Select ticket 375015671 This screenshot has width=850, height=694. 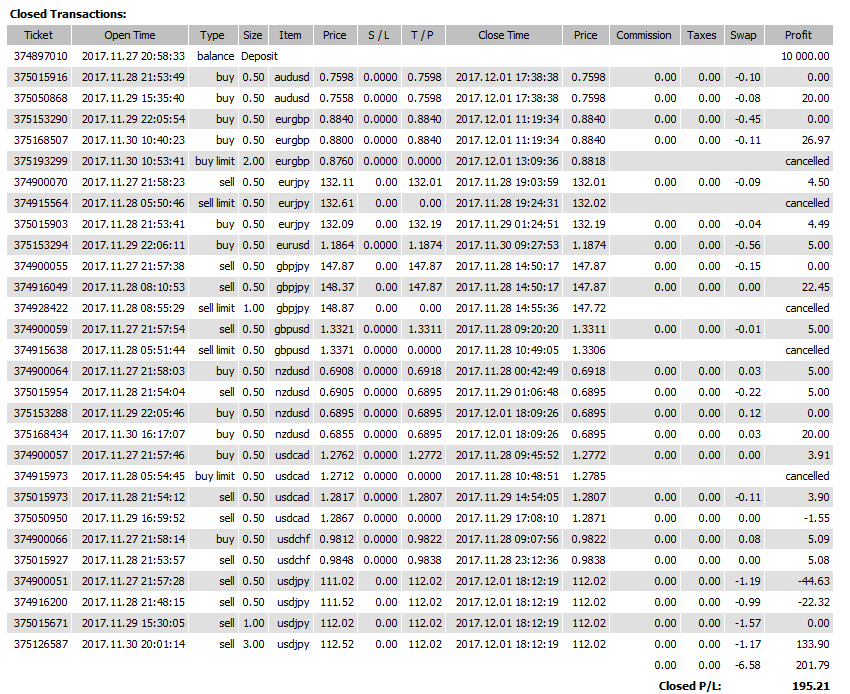pyautogui.click(x=41, y=624)
